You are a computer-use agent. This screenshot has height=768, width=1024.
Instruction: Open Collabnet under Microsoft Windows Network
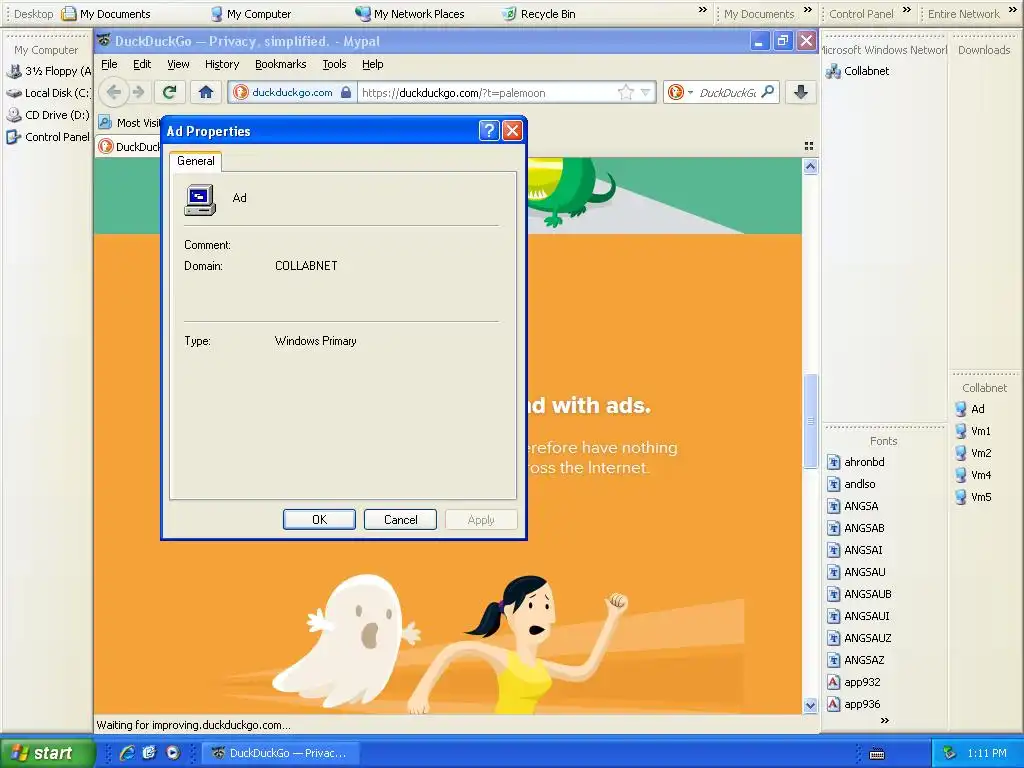pyautogui.click(x=857, y=71)
